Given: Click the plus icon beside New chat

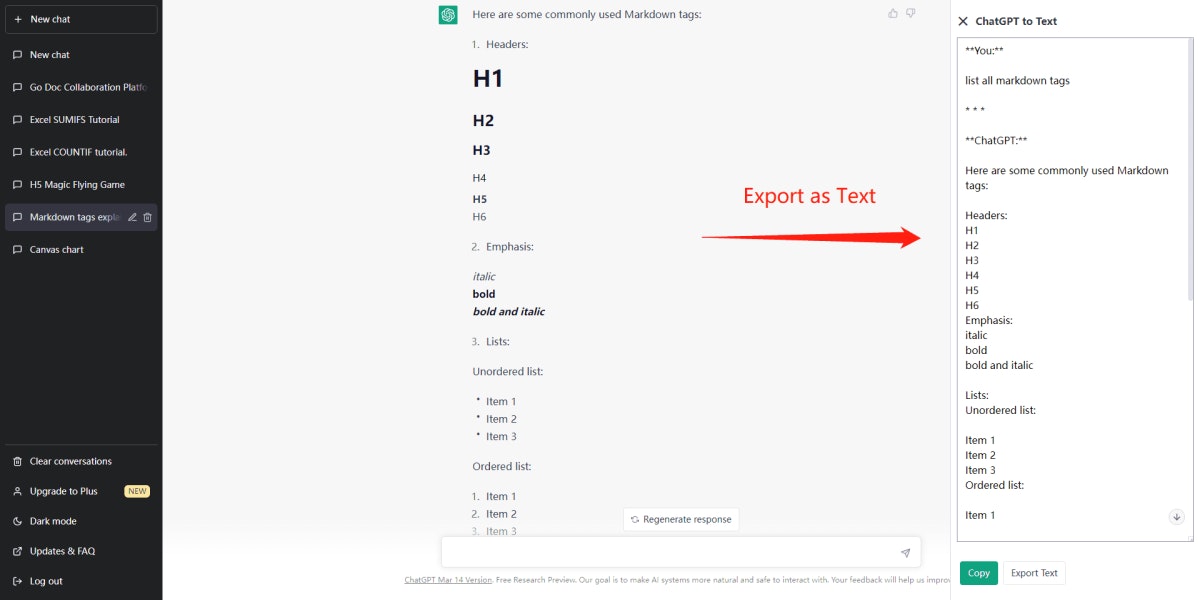Looking at the screenshot, I should click(x=18, y=19).
